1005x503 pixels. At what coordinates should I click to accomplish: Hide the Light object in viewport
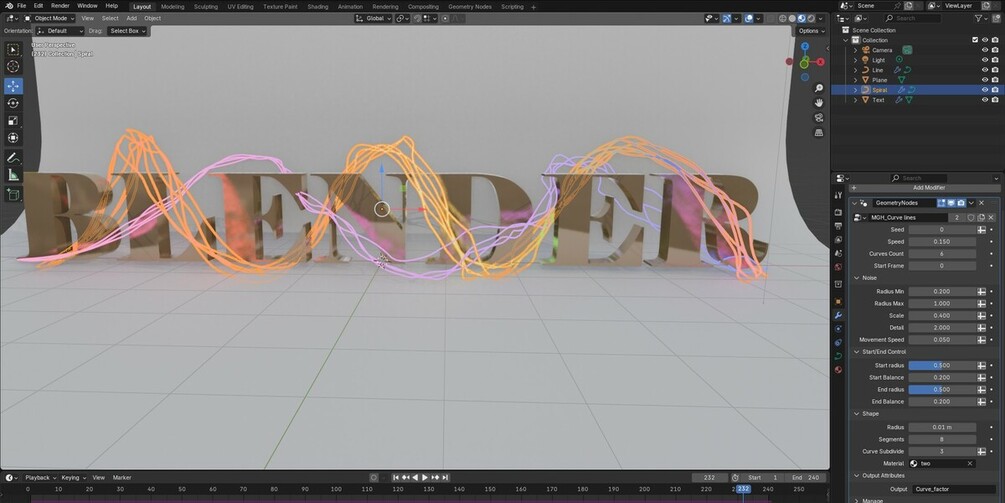coord(985,60)
